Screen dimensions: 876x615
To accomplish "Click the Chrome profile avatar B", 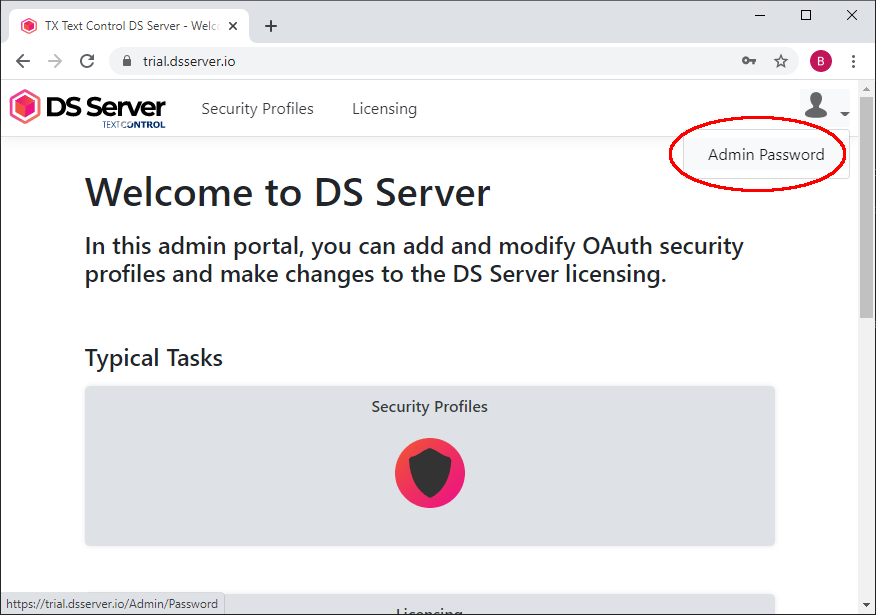I will [x=820, y=61].
